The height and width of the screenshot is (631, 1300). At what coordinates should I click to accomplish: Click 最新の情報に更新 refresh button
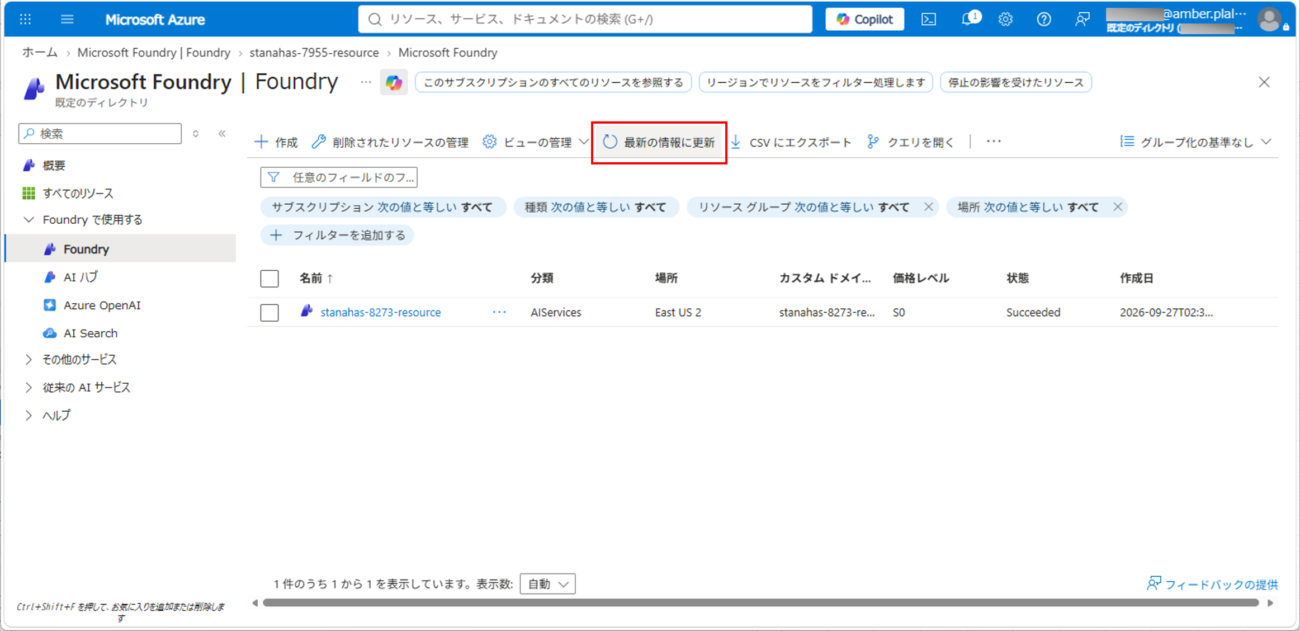[x=659, y=142]
